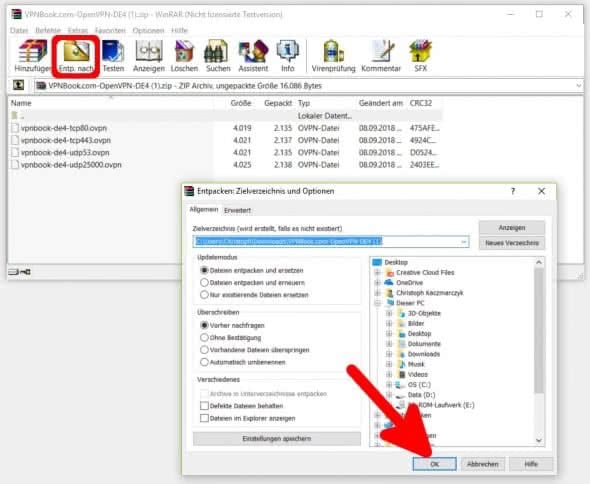
Task: Select Bilder folder in tree
Action: [x=416, y=323]
